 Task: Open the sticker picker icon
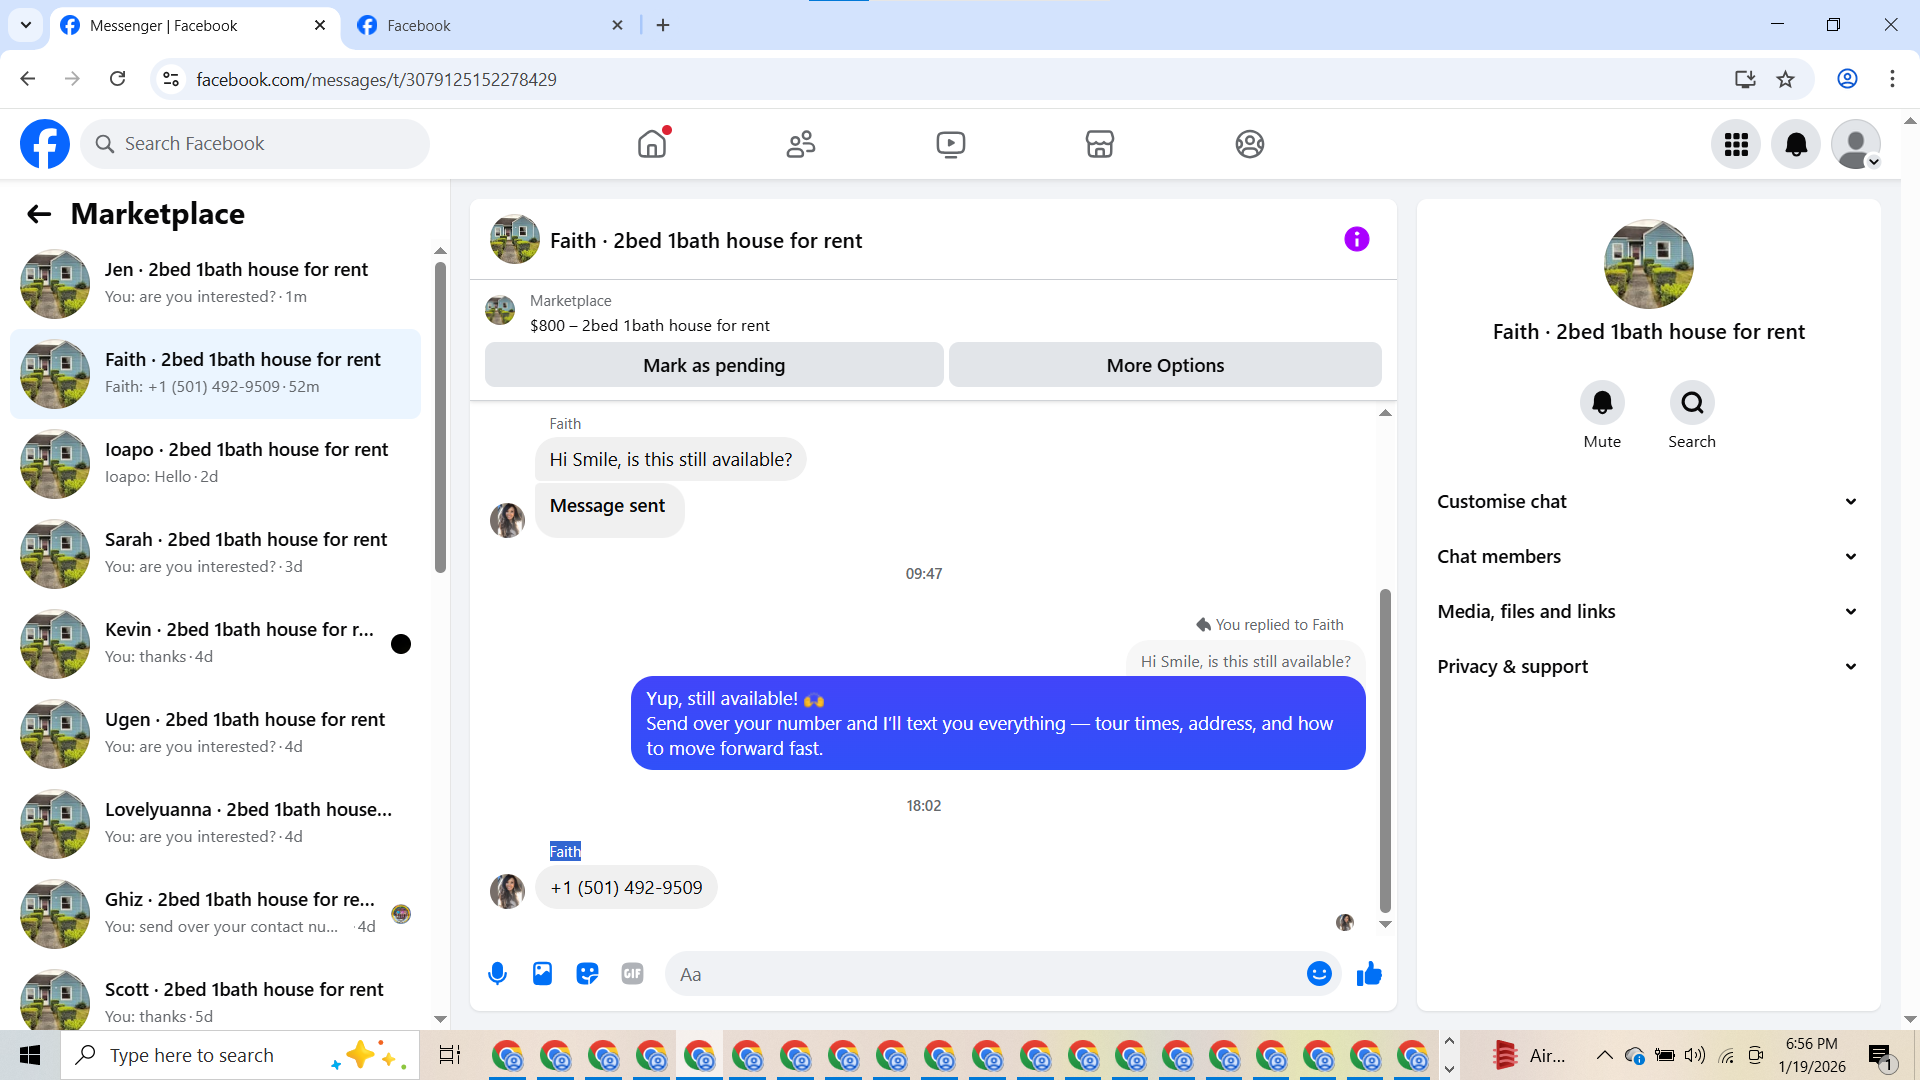(x=587, y=973)
